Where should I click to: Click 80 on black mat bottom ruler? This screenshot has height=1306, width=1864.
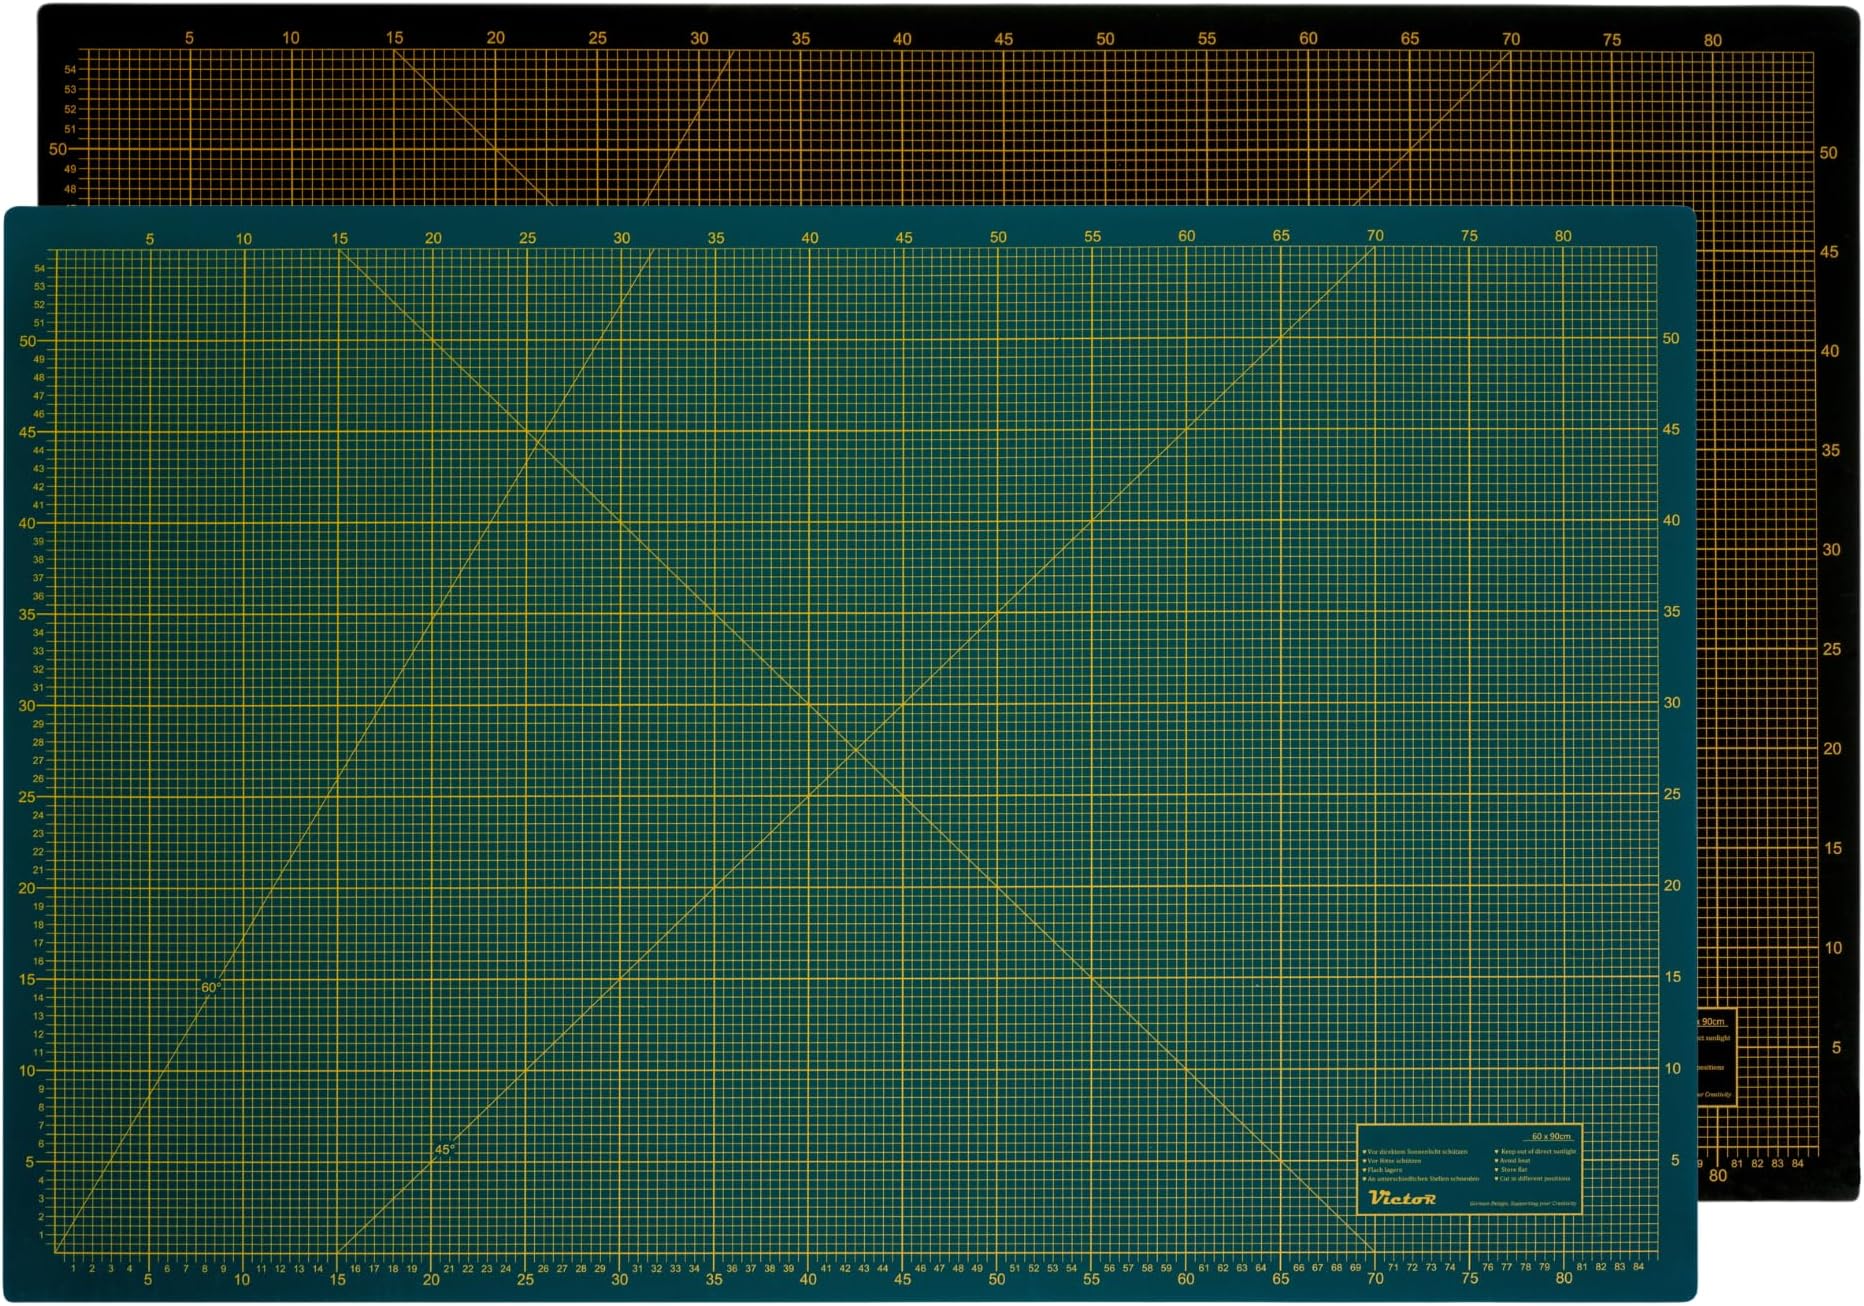coord(1717,1176)
